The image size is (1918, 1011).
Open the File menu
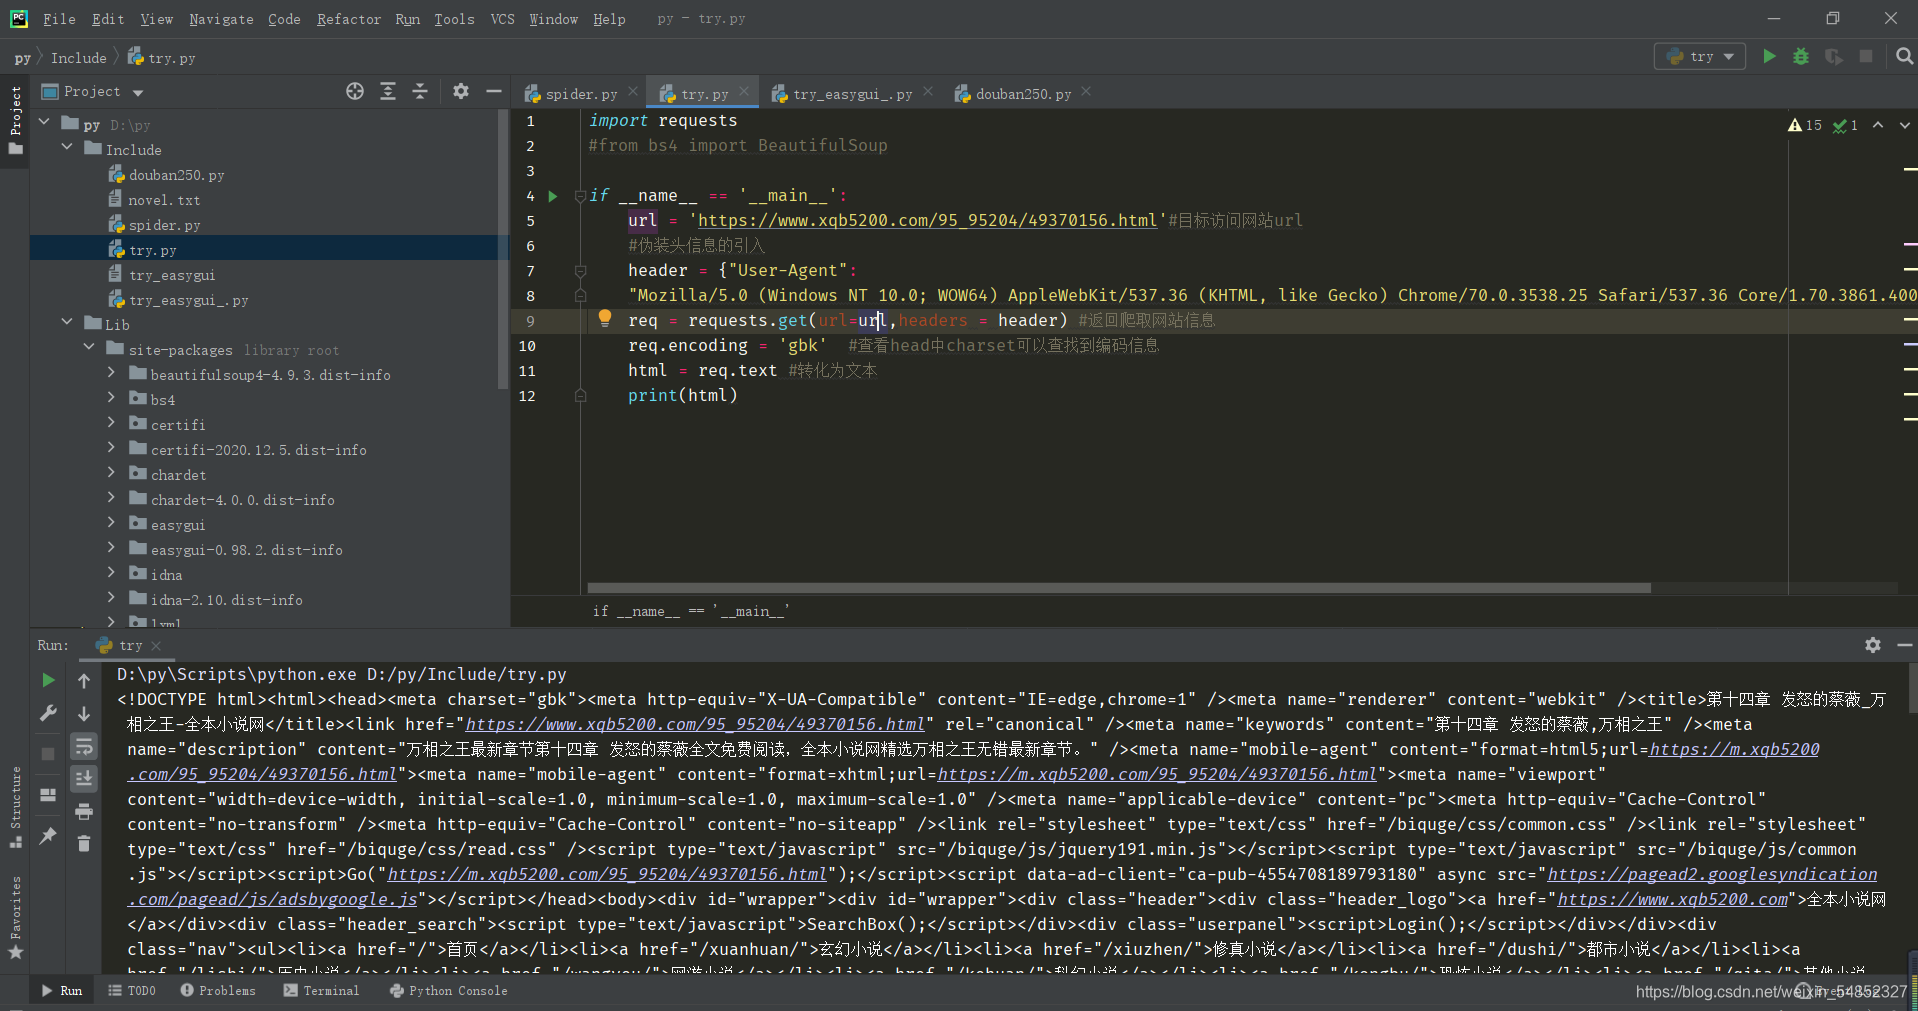tap(59, 19)
